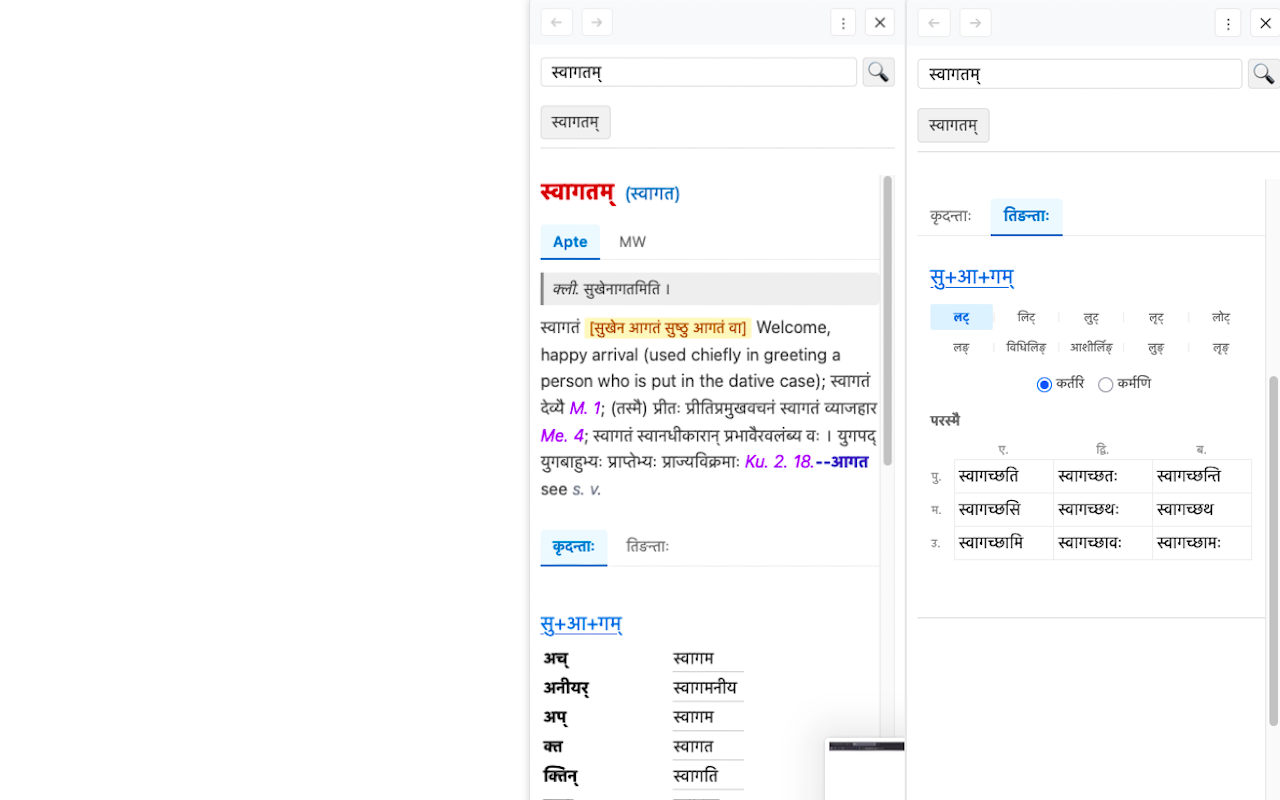1280x800 pixels.
Task: Click the Me. 4 citation reference
Action: tap(562, 435)
